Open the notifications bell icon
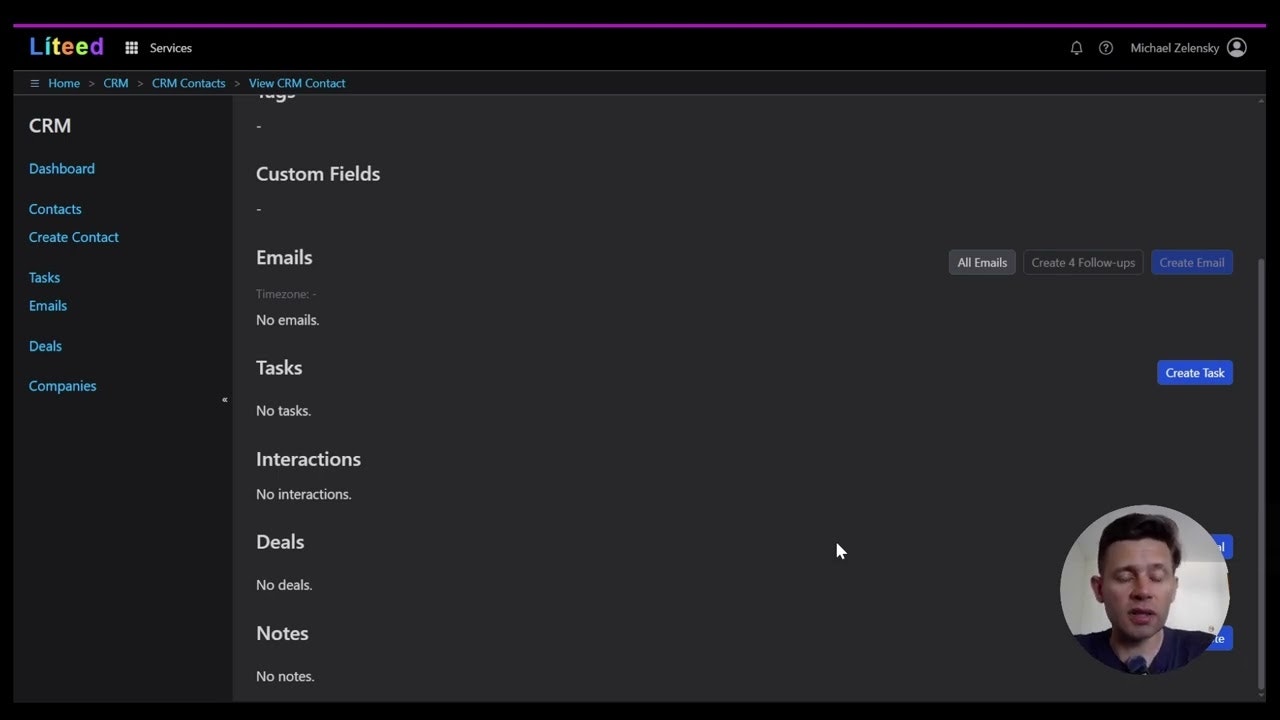The width and height of the screenshot is (1280, 720). click(x=1076, y=47)
